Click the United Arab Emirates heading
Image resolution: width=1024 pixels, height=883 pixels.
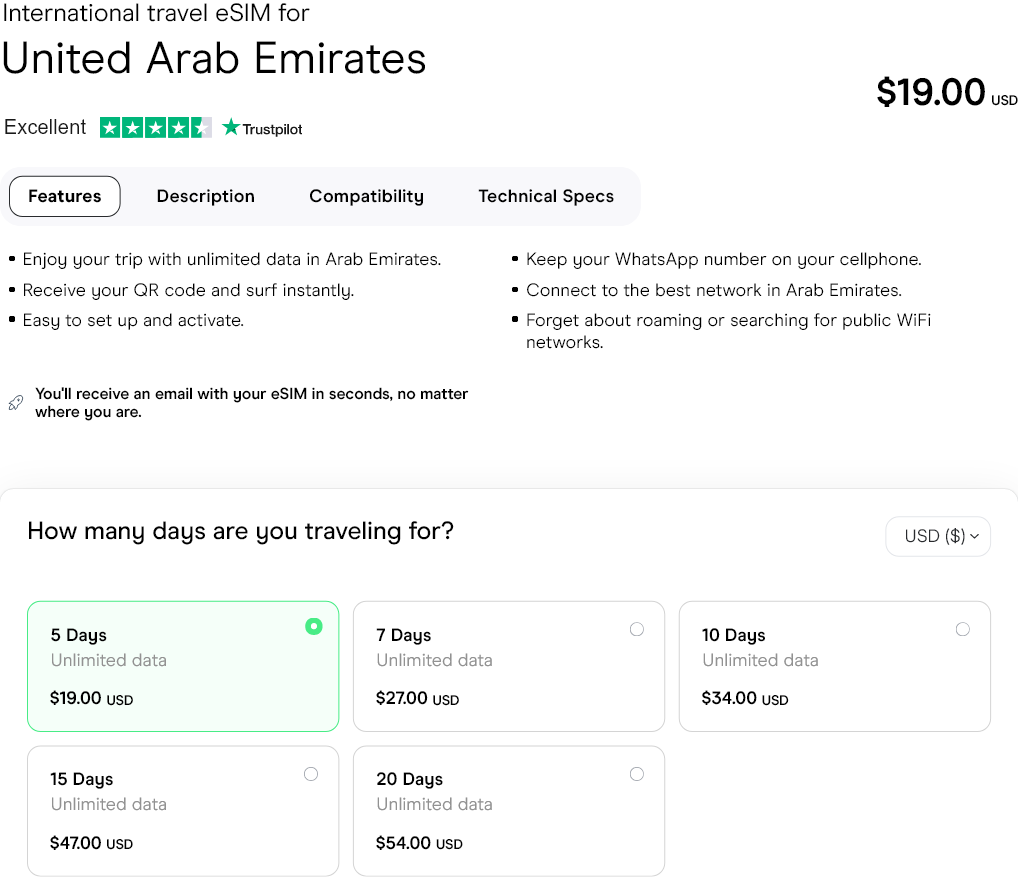[x=213, y=59]
